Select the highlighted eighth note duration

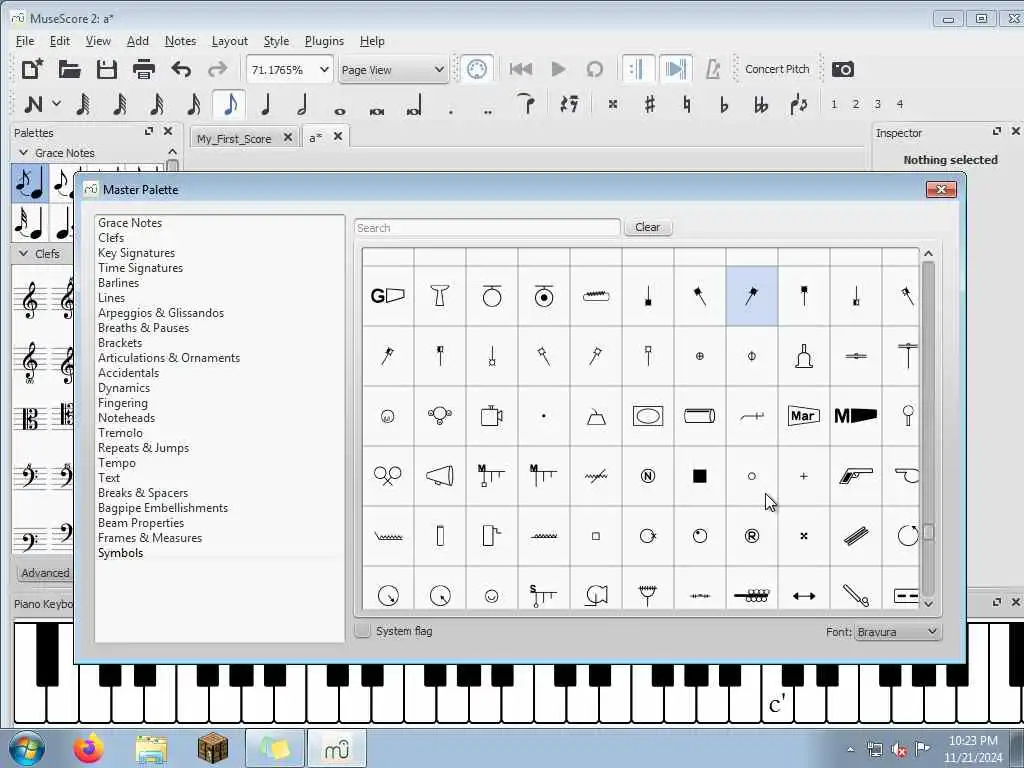coord(230,104)
